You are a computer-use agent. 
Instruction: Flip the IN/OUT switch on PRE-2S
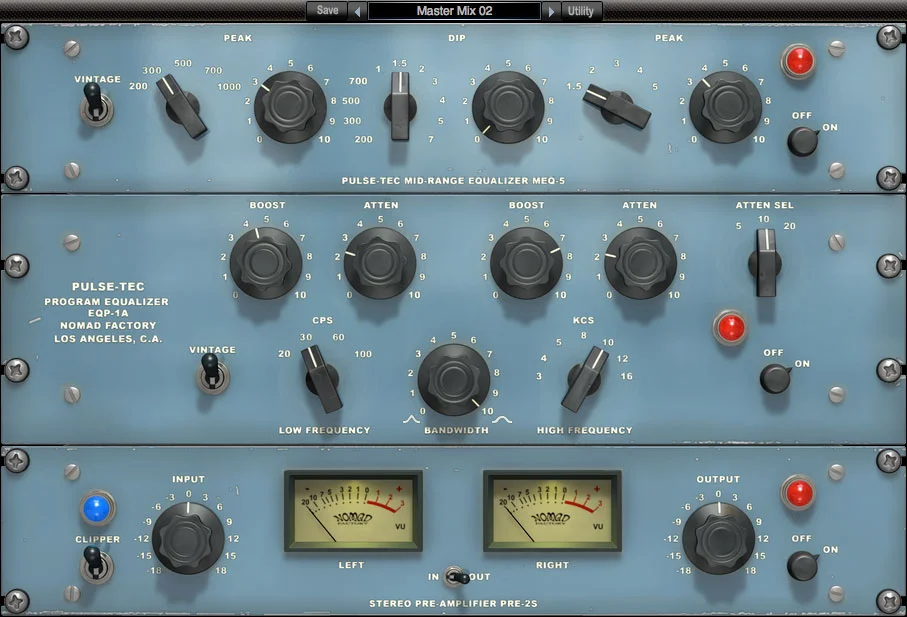pos(457,577)
